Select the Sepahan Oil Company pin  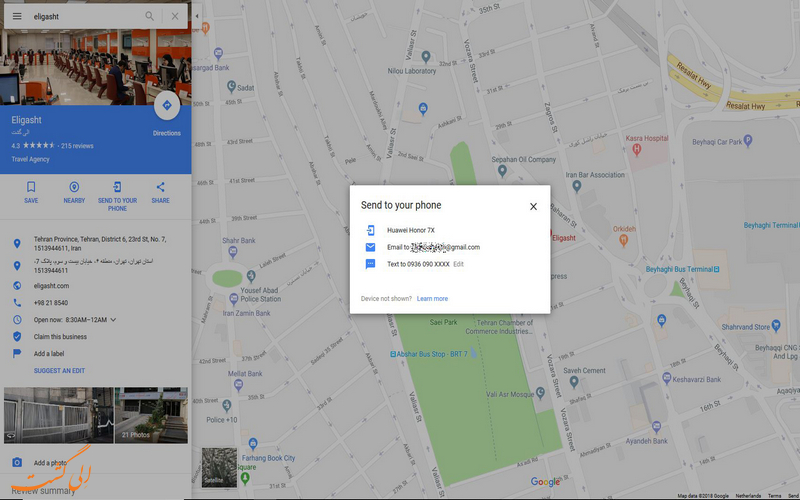click(502, 170)
